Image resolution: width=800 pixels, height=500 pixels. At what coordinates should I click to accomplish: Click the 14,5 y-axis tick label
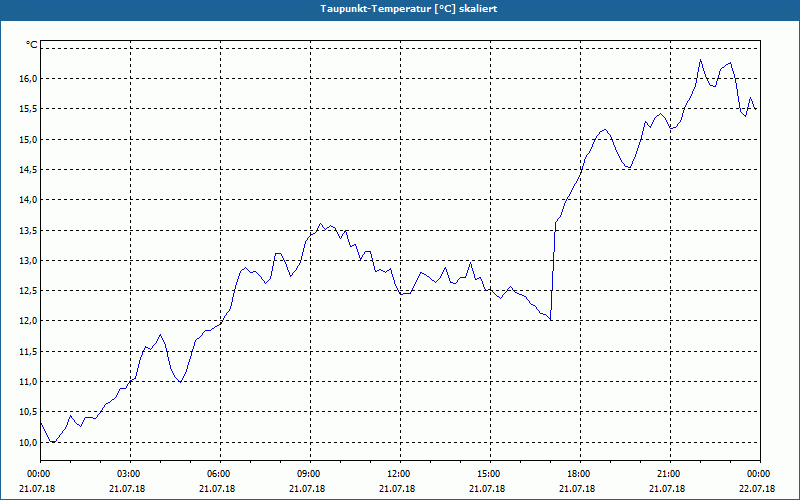[29, 169]
